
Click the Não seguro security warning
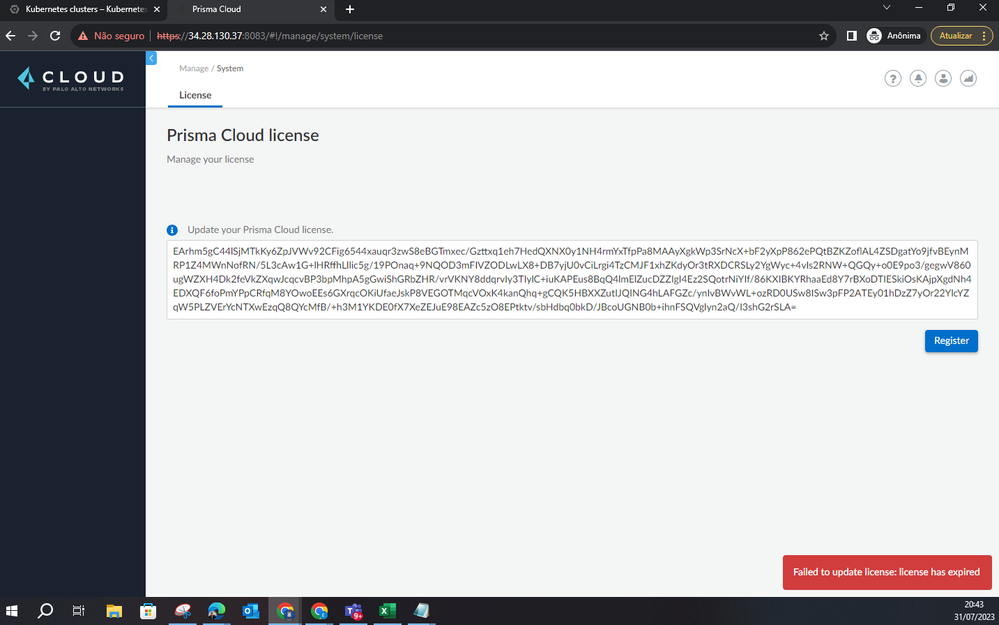pos(111,36)
